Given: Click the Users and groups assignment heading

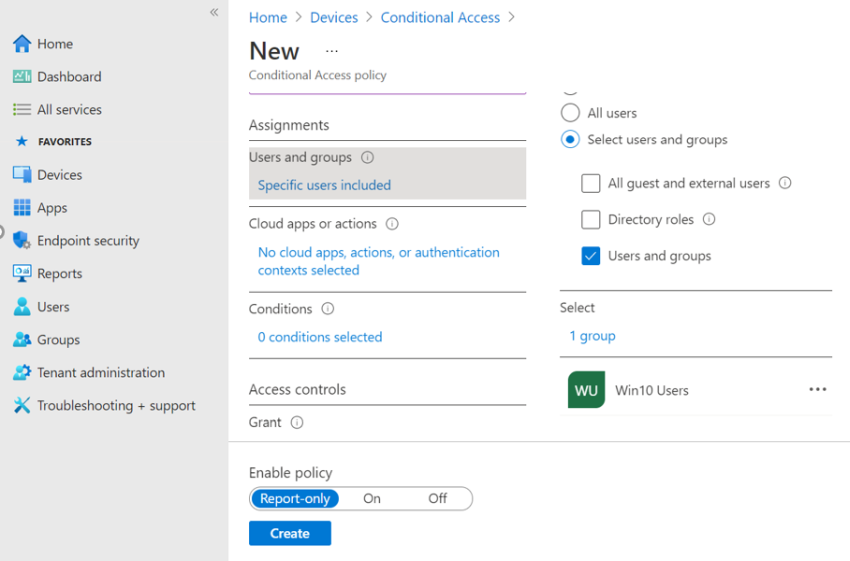Looking at the screenshot, I should pos(300,157).
